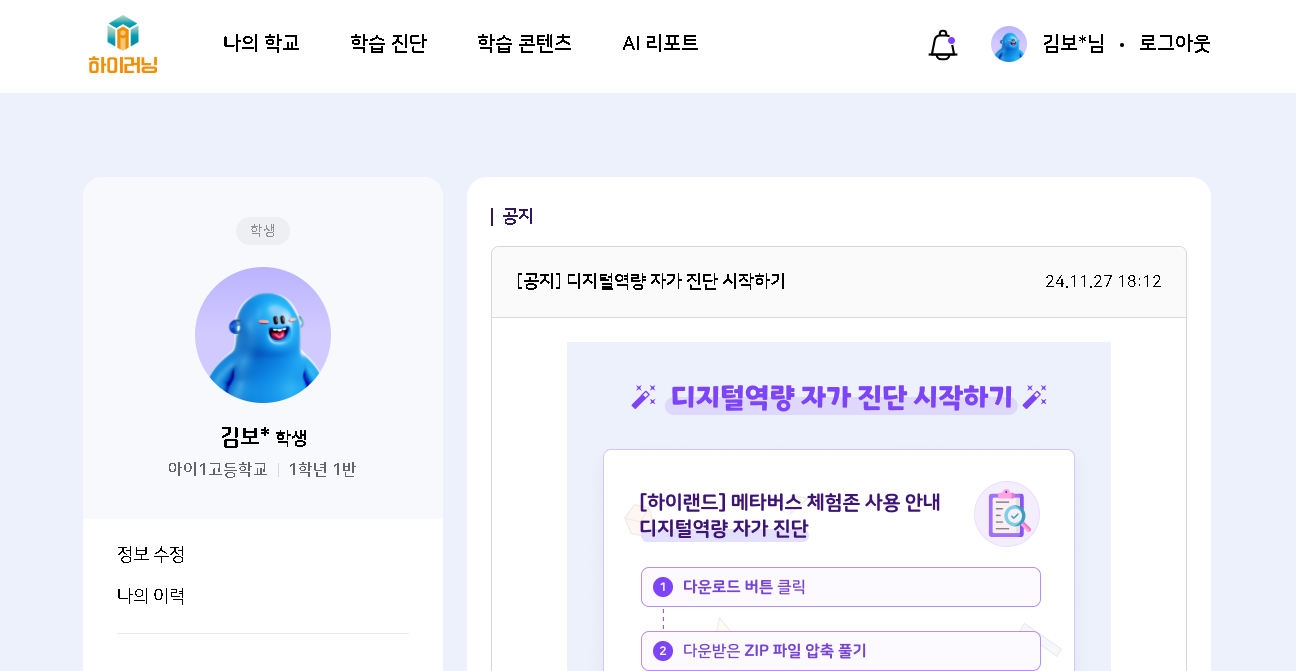
Task: Open 나의 이력 in sidebar
Action: tap(151, 596)
